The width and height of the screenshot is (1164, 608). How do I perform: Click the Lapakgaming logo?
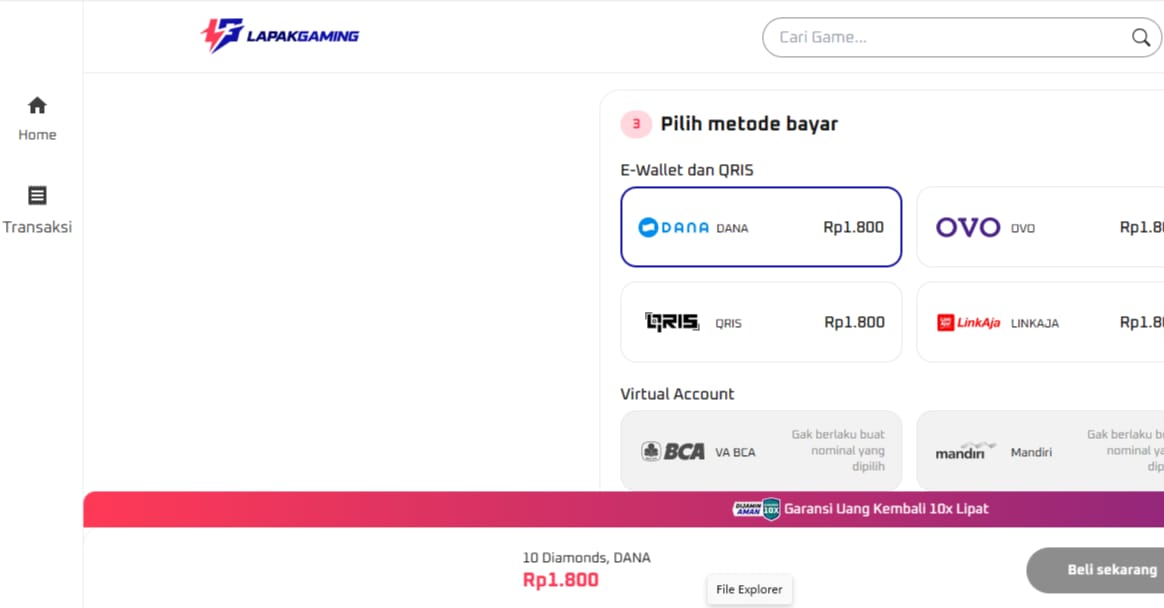[x=280, y=36]
